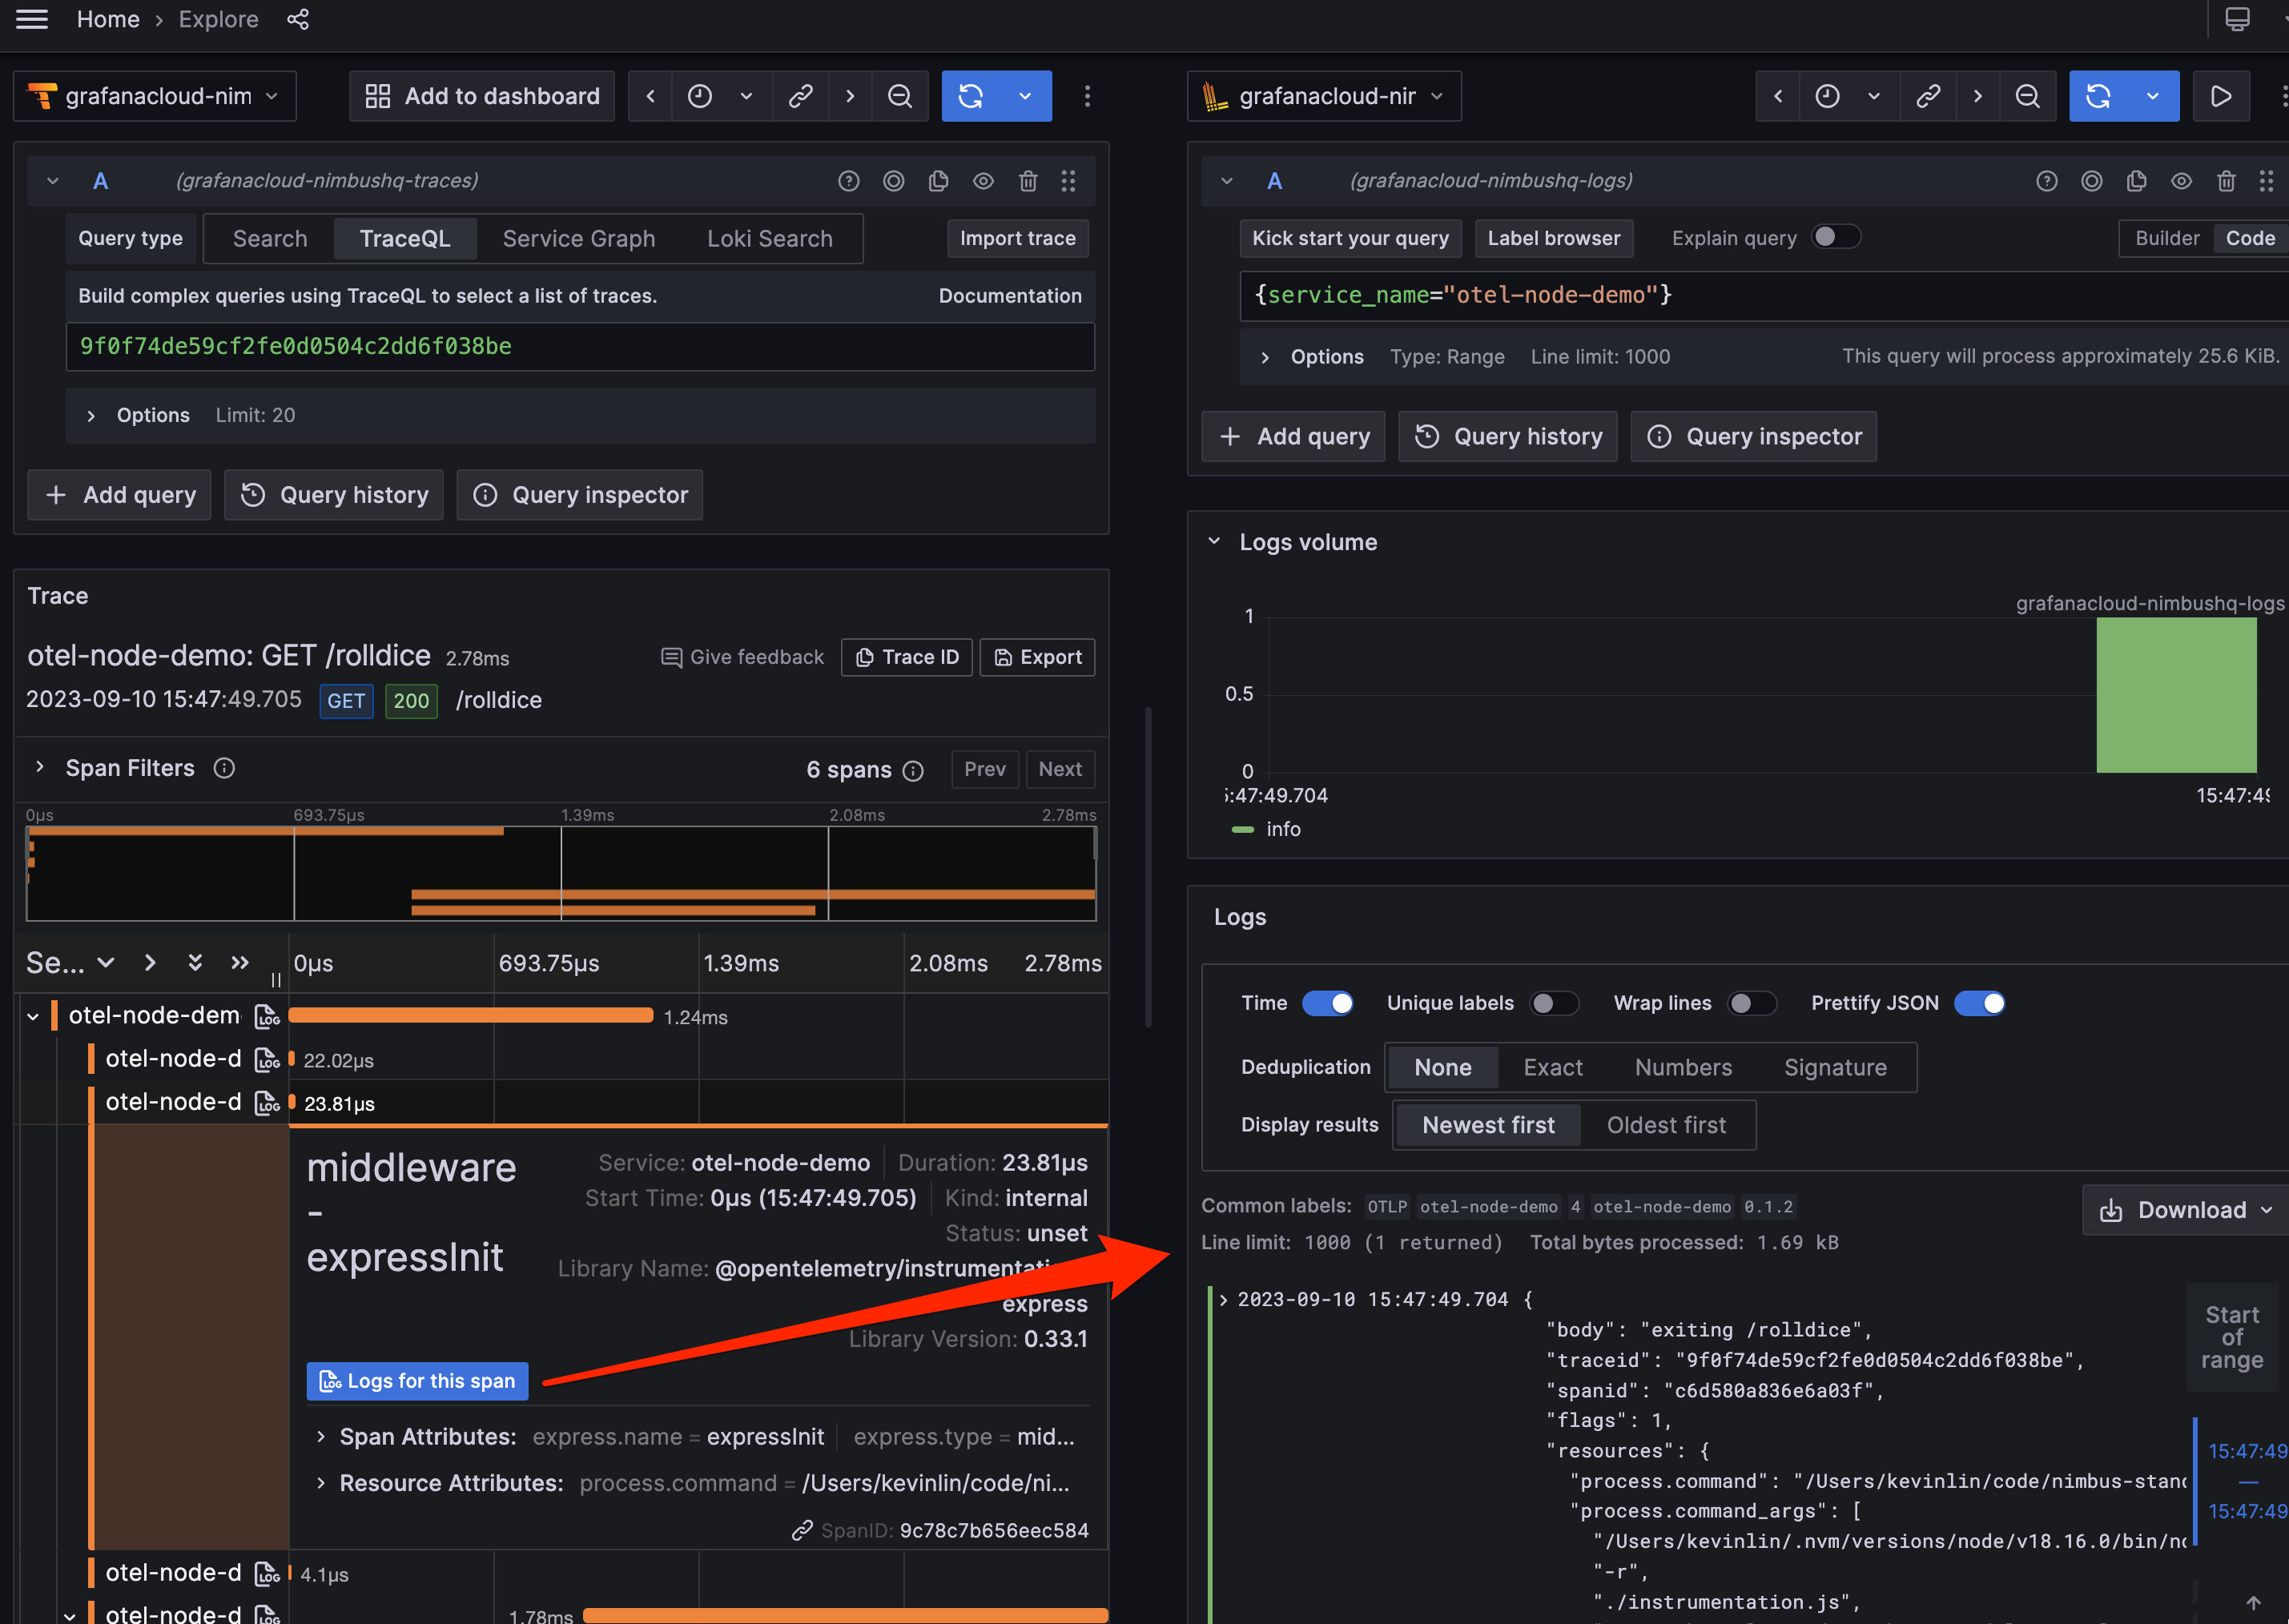Refresh the traces query results
The image size is (2289, 1624).
(x=970, y=96)
